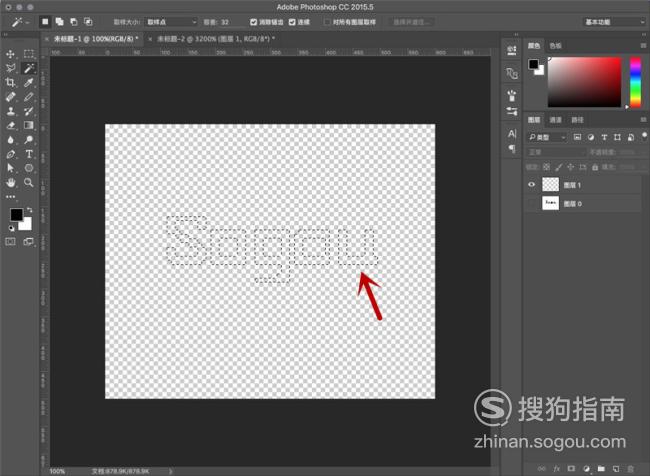This screenshot has height=476, width=650.
Task: Enable Sample All Layers checkbox
Action: pyautogui.click(x=327, y=22)
